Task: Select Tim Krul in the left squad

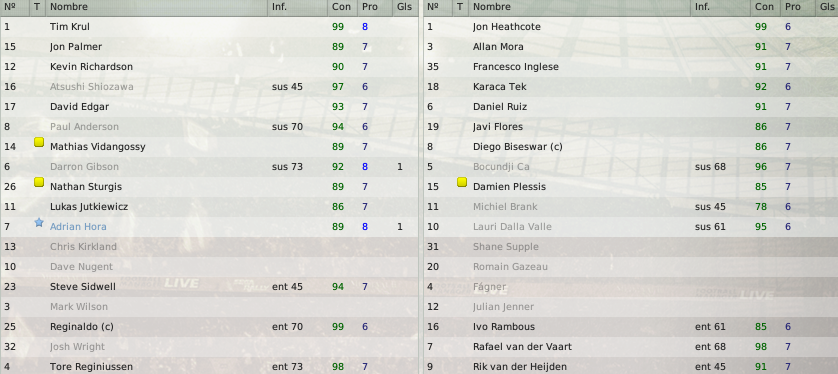Action: coord(209,27)
